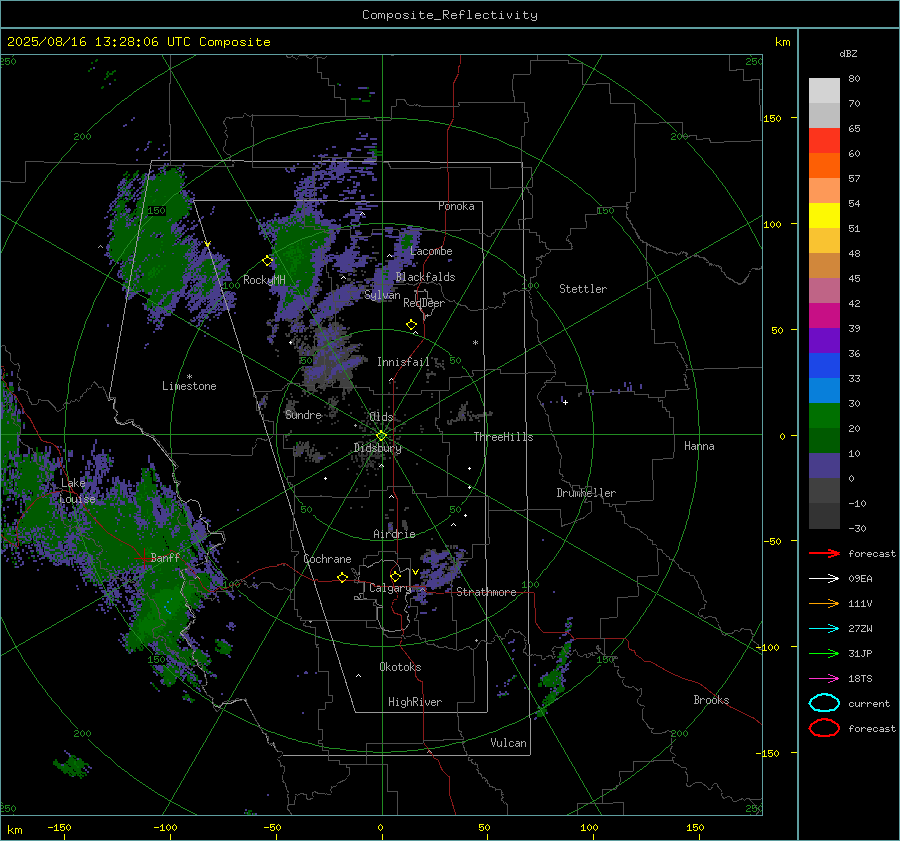Click the Stettler map label
900x841 pixels.
coord(583,289)
